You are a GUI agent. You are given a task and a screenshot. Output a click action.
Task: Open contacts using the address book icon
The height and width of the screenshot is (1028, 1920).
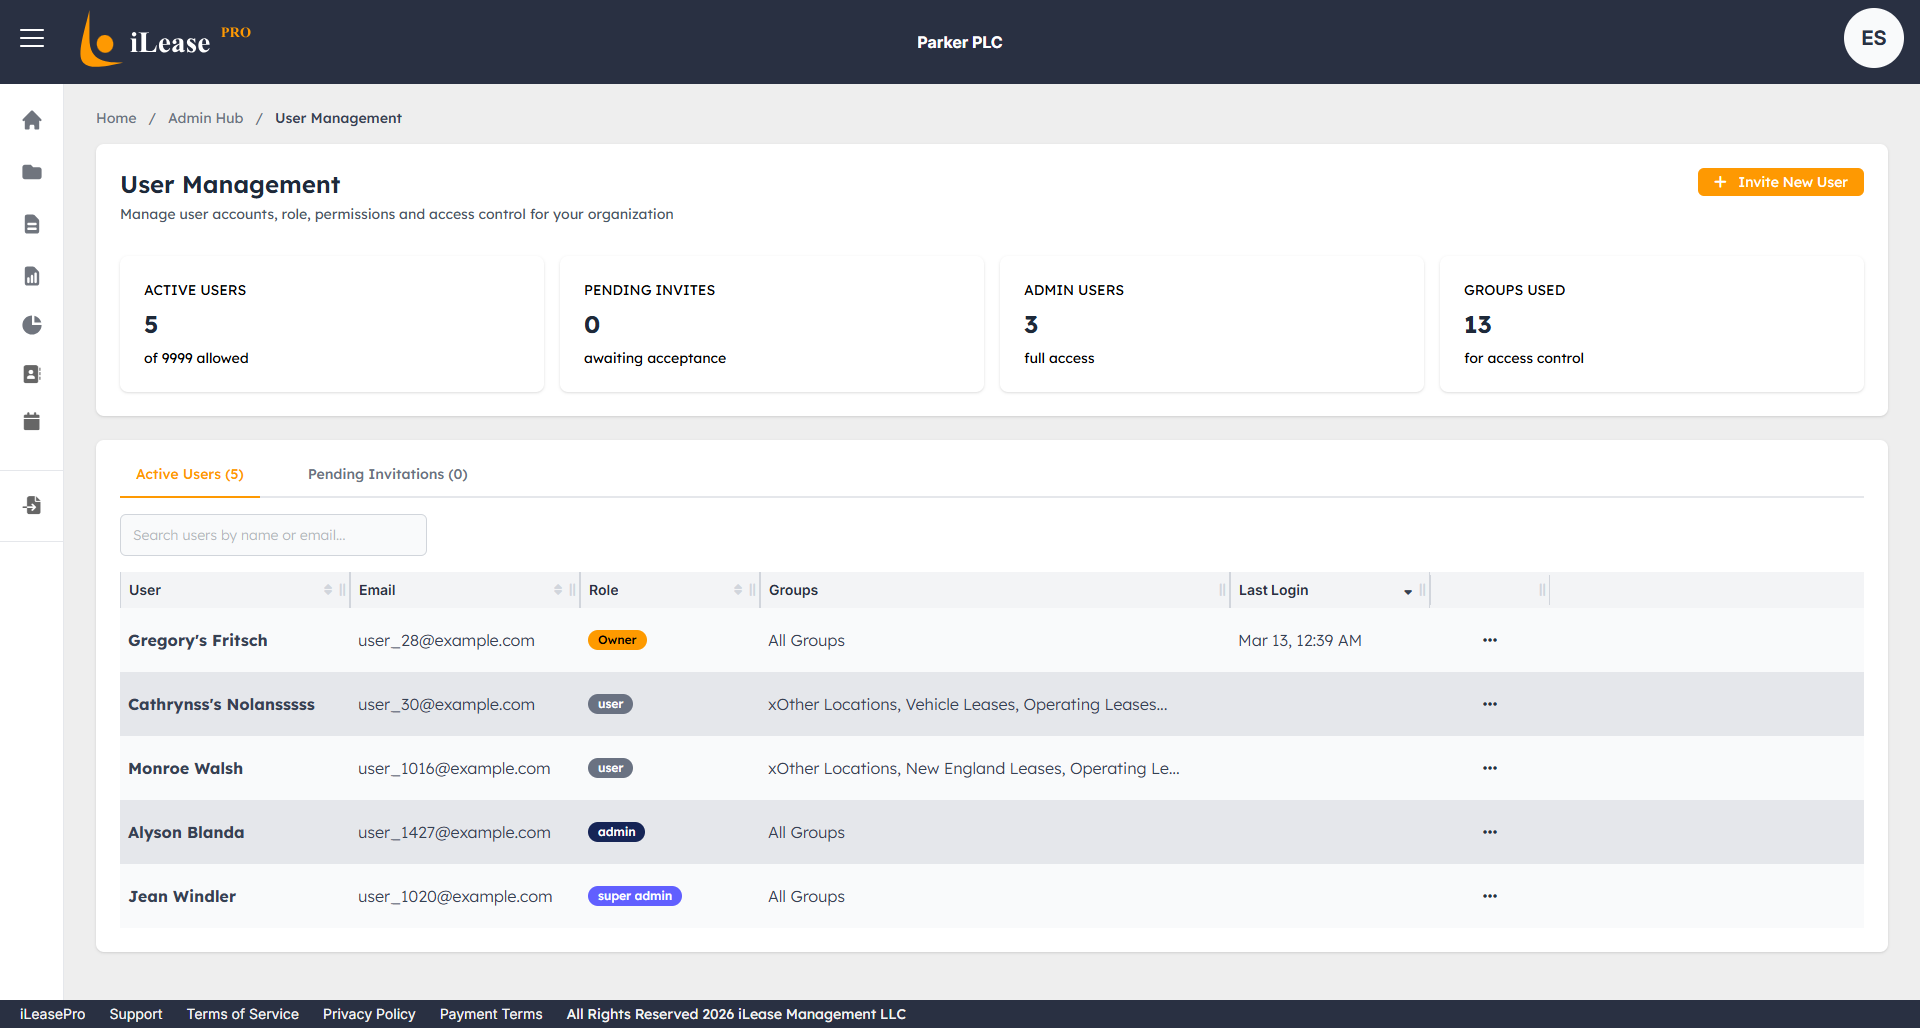[x=32, y=374]
